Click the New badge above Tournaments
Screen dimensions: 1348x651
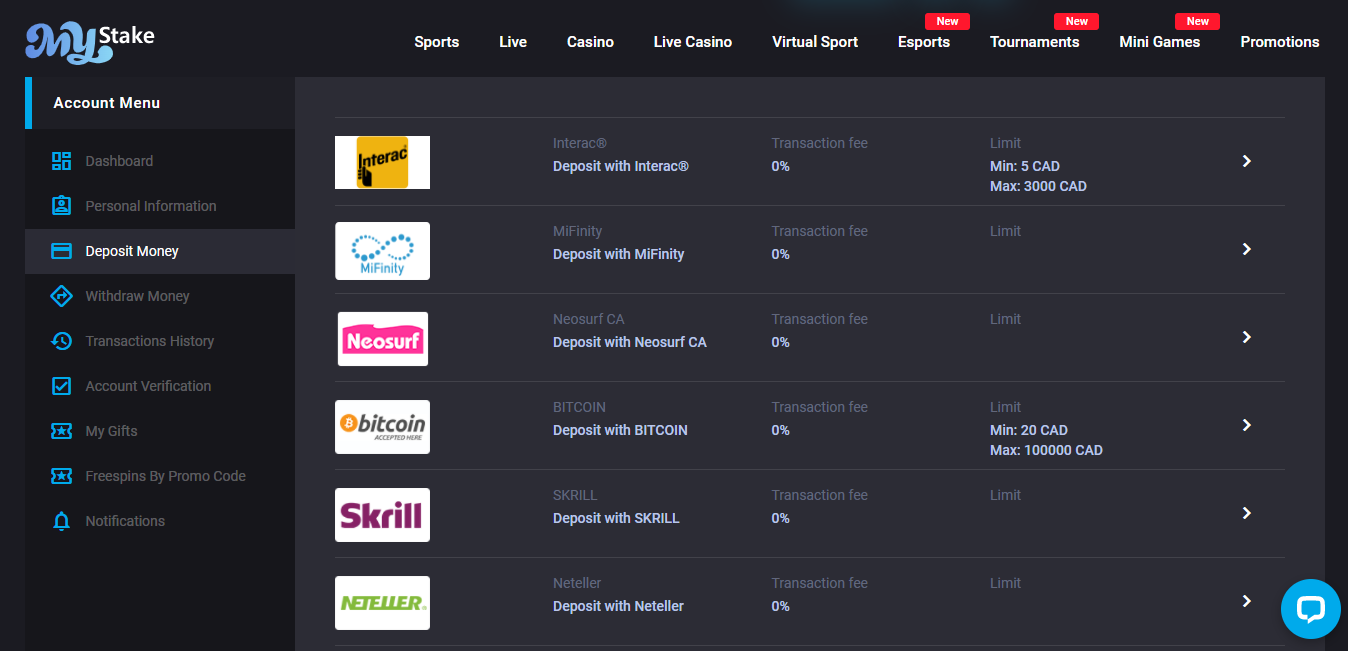pos(1077,21)
